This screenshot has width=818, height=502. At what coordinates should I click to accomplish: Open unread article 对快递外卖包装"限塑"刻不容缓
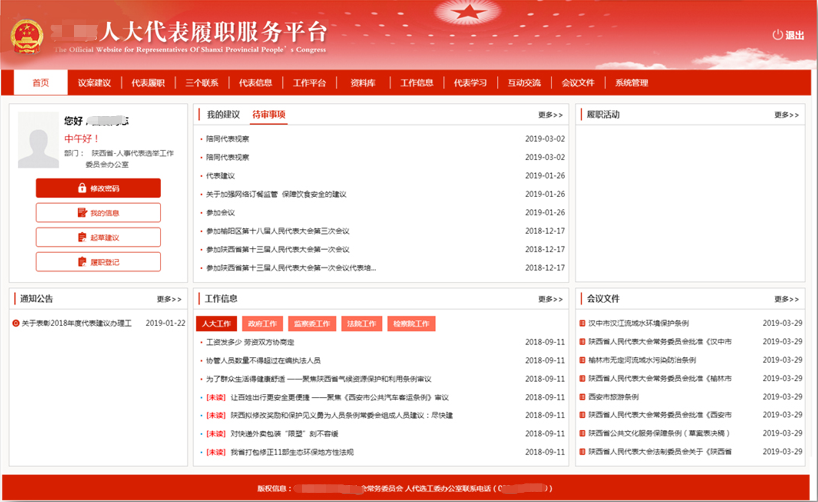click(x=284, y=434)
